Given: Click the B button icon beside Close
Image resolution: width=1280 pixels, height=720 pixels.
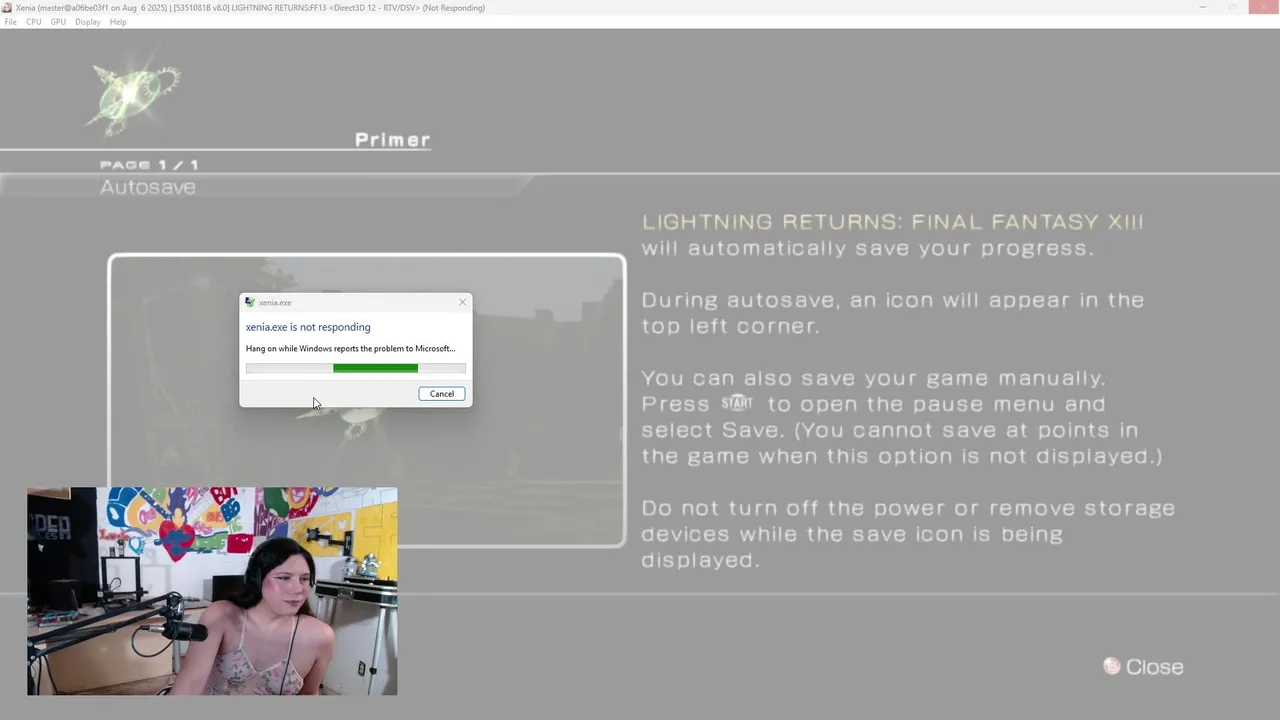Looking at the screenshot, I should pyautogui.click(x=1112, y=666).
